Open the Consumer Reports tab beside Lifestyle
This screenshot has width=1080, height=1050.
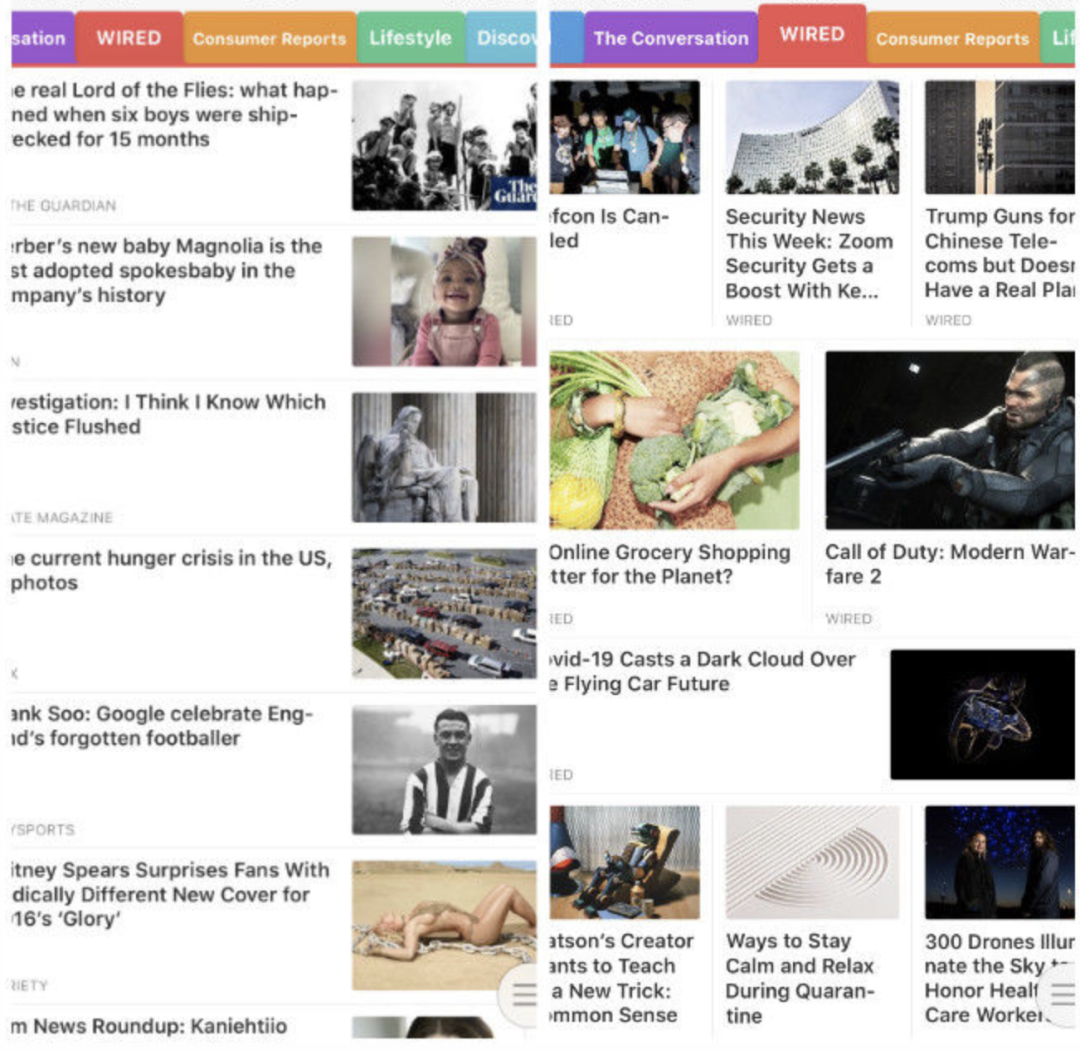(269, 39)
